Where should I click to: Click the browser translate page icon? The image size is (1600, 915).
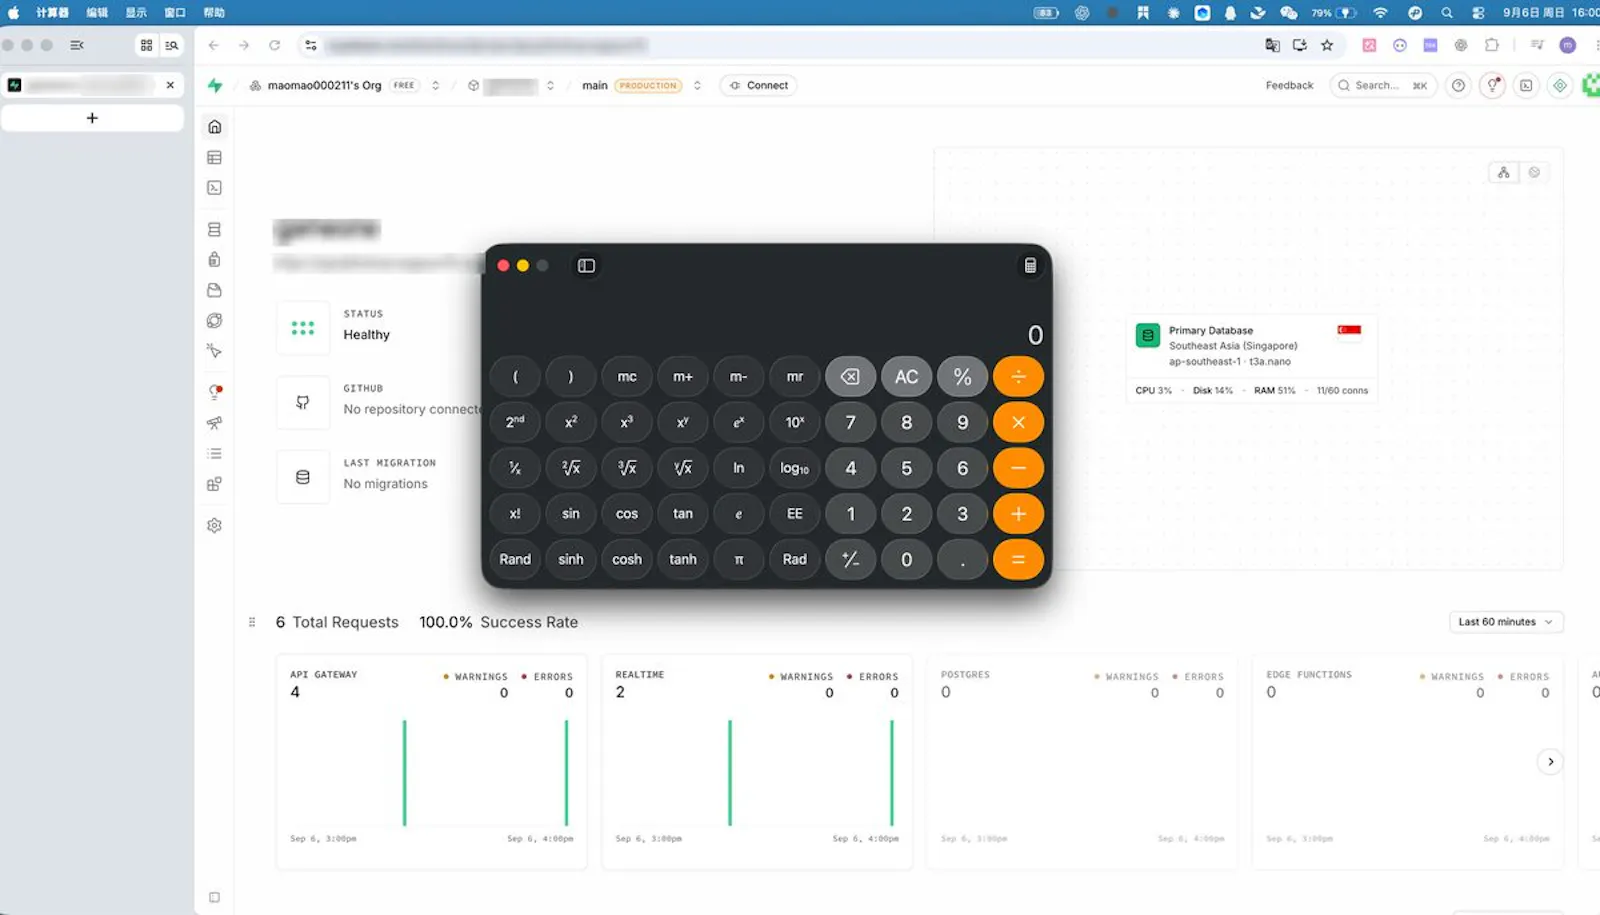pos(1272,45)
